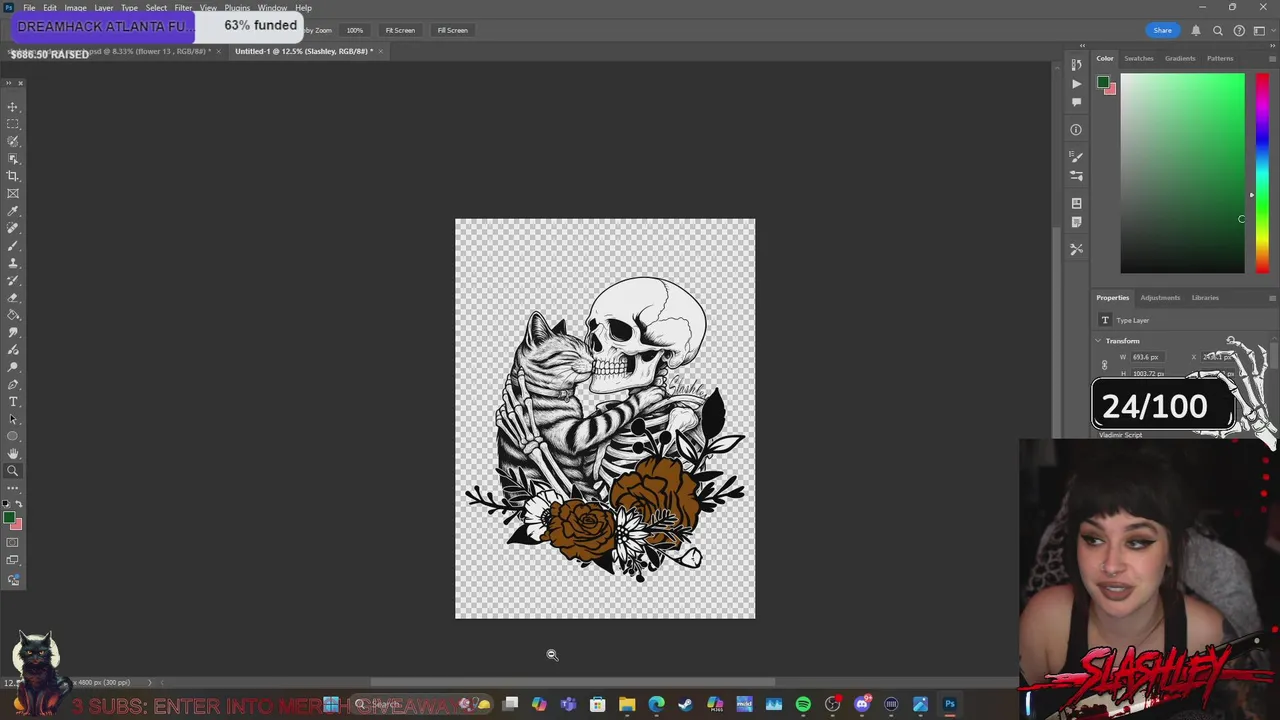Change the screen mode

tap(13, 561)
